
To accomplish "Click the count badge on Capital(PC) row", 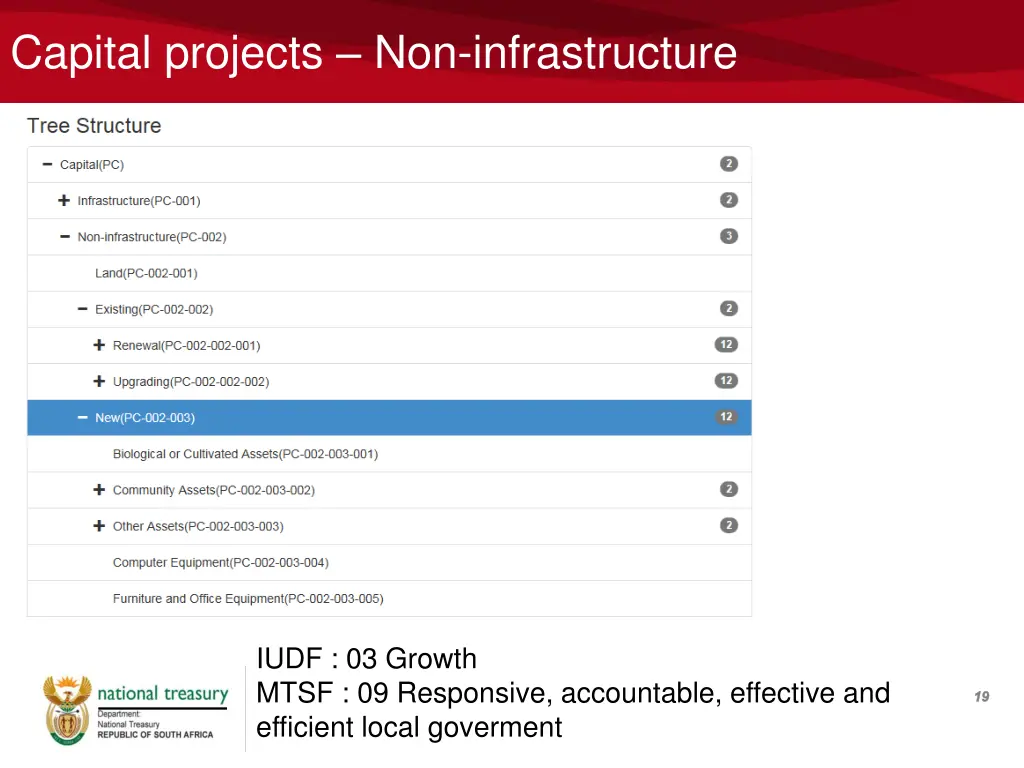I will tap(729, 164).
